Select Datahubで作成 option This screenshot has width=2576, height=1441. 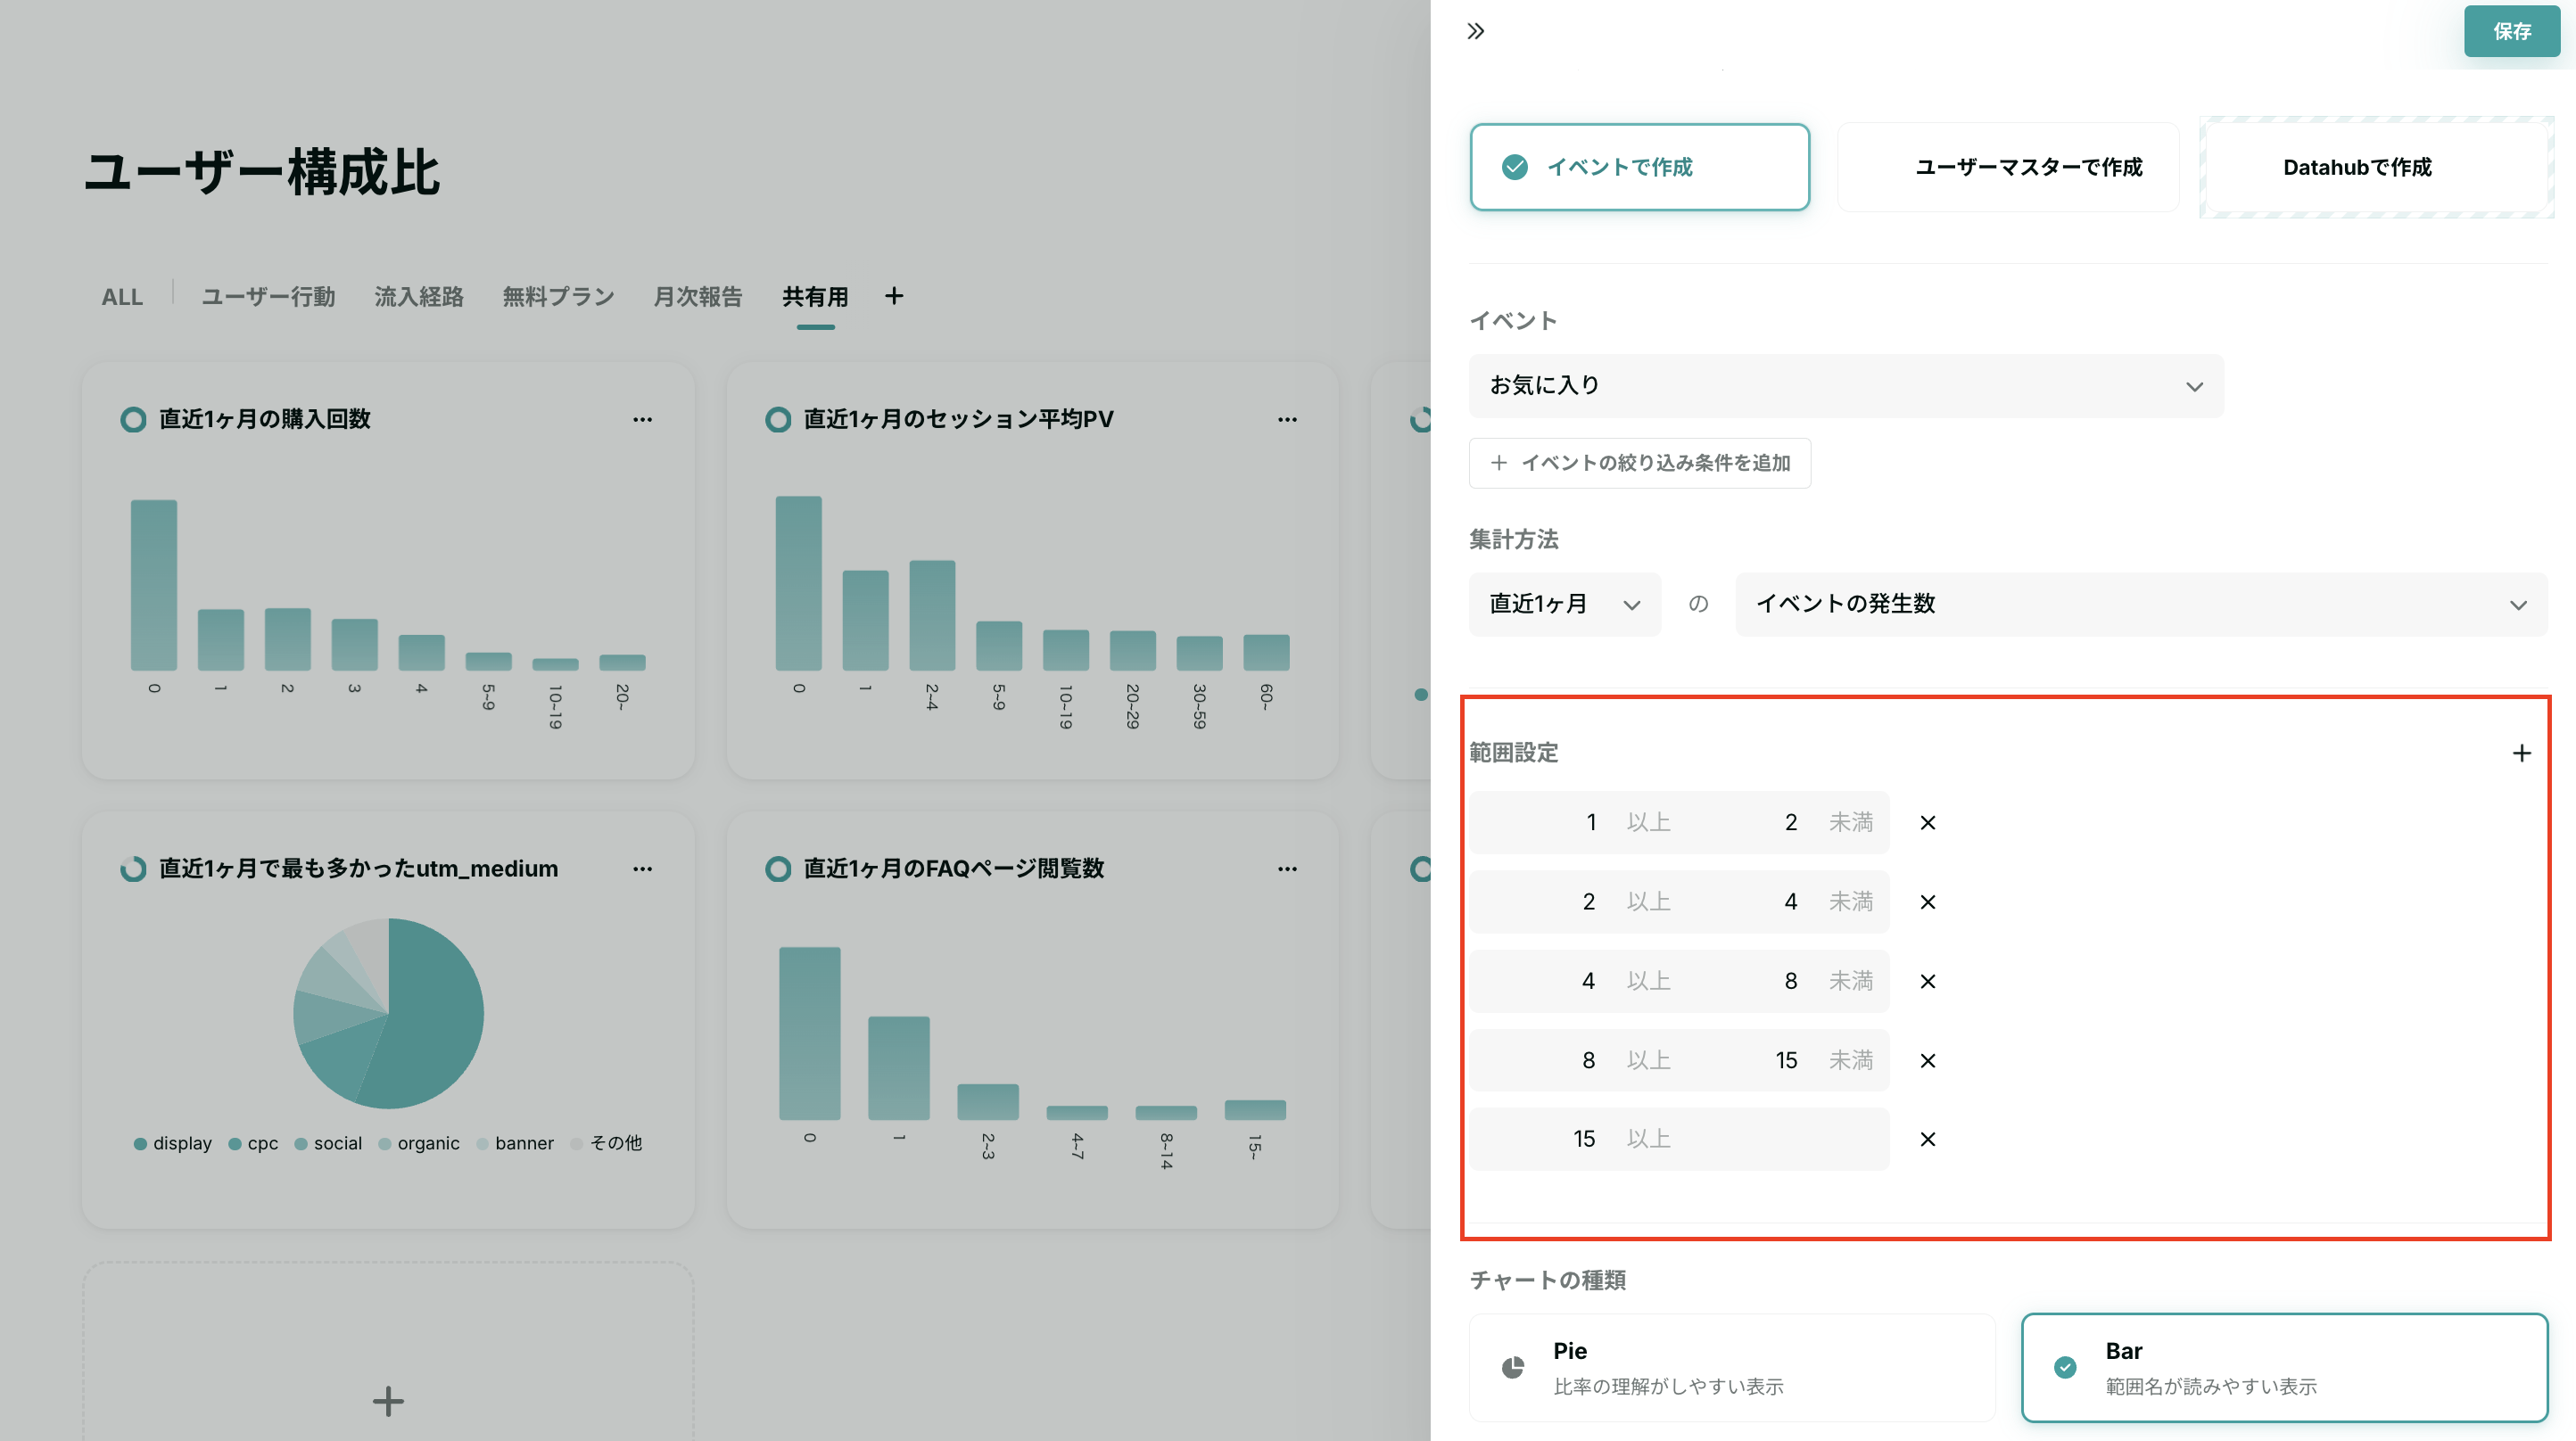(2375, 167)
